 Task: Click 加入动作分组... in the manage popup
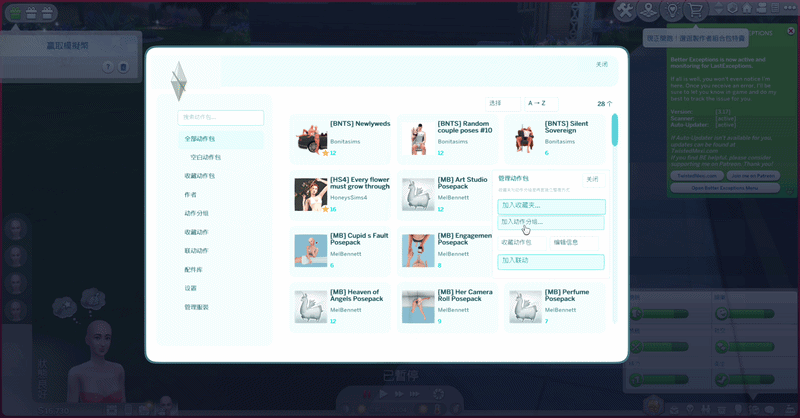pyautogui.click(x=551, y=222)
